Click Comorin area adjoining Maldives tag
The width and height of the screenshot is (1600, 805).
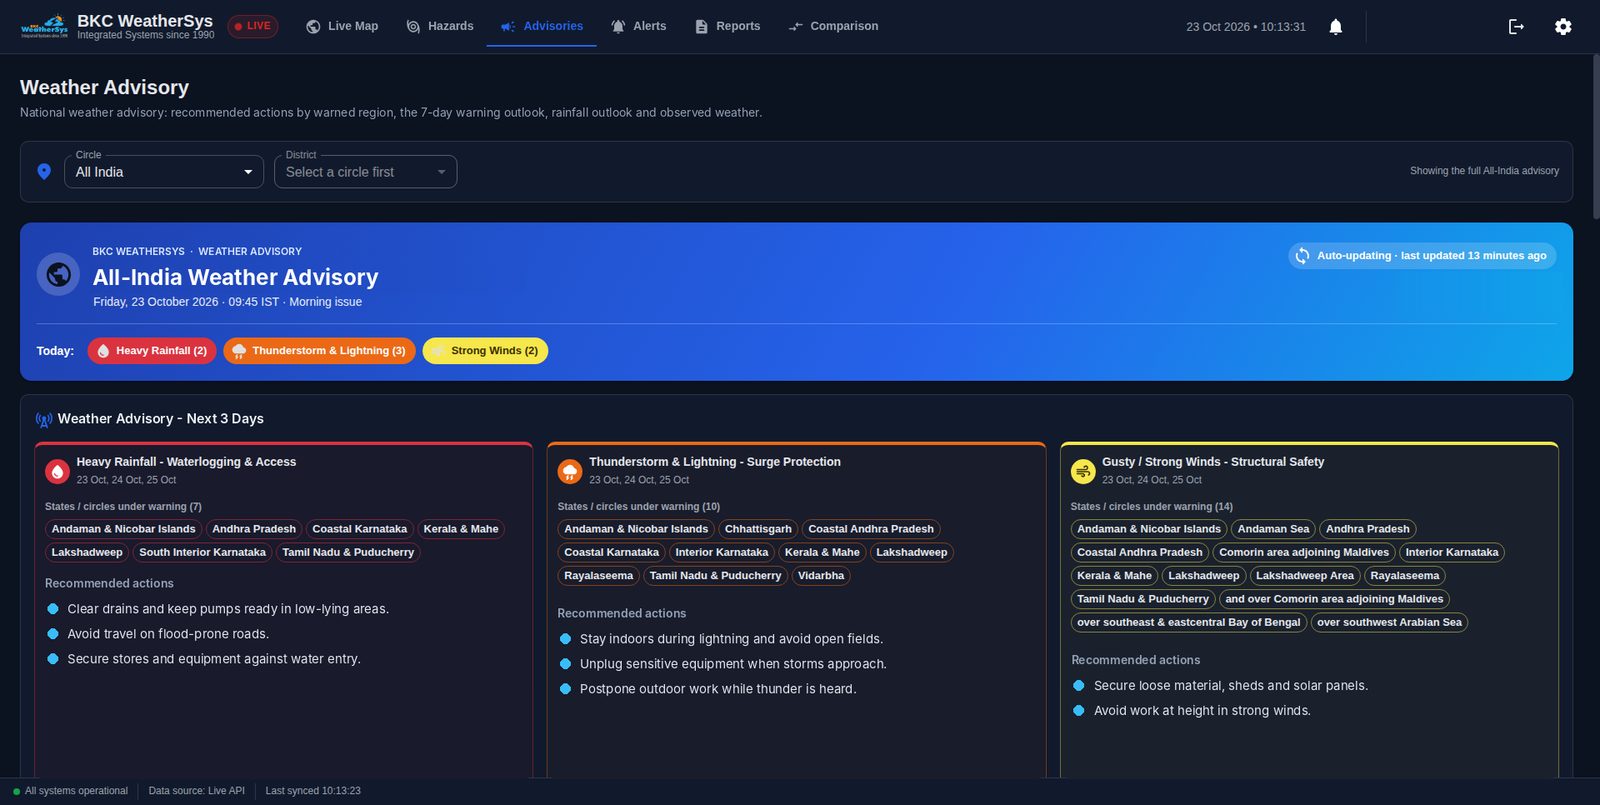1304,552
